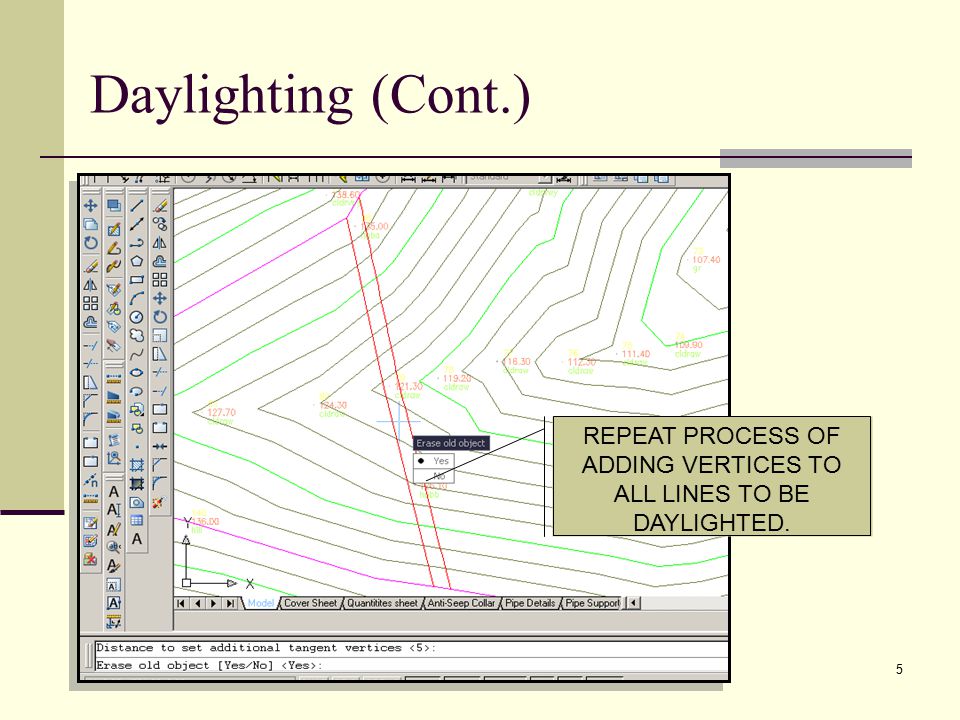
Task: Select the Ellipse tool
Action: point(137,372)
